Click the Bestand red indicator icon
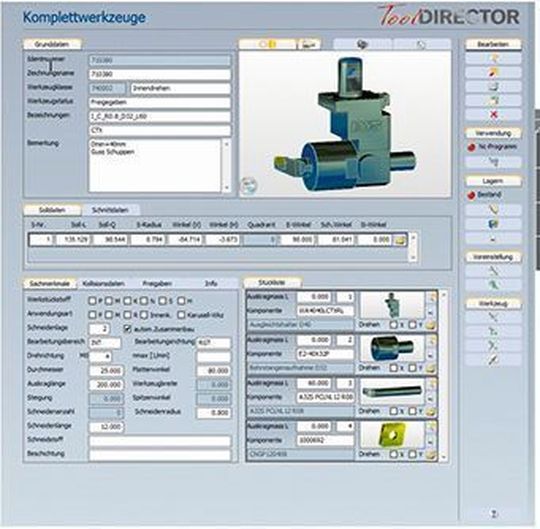The height and width of the screenshot is (529, 540). tap(471, 195)
